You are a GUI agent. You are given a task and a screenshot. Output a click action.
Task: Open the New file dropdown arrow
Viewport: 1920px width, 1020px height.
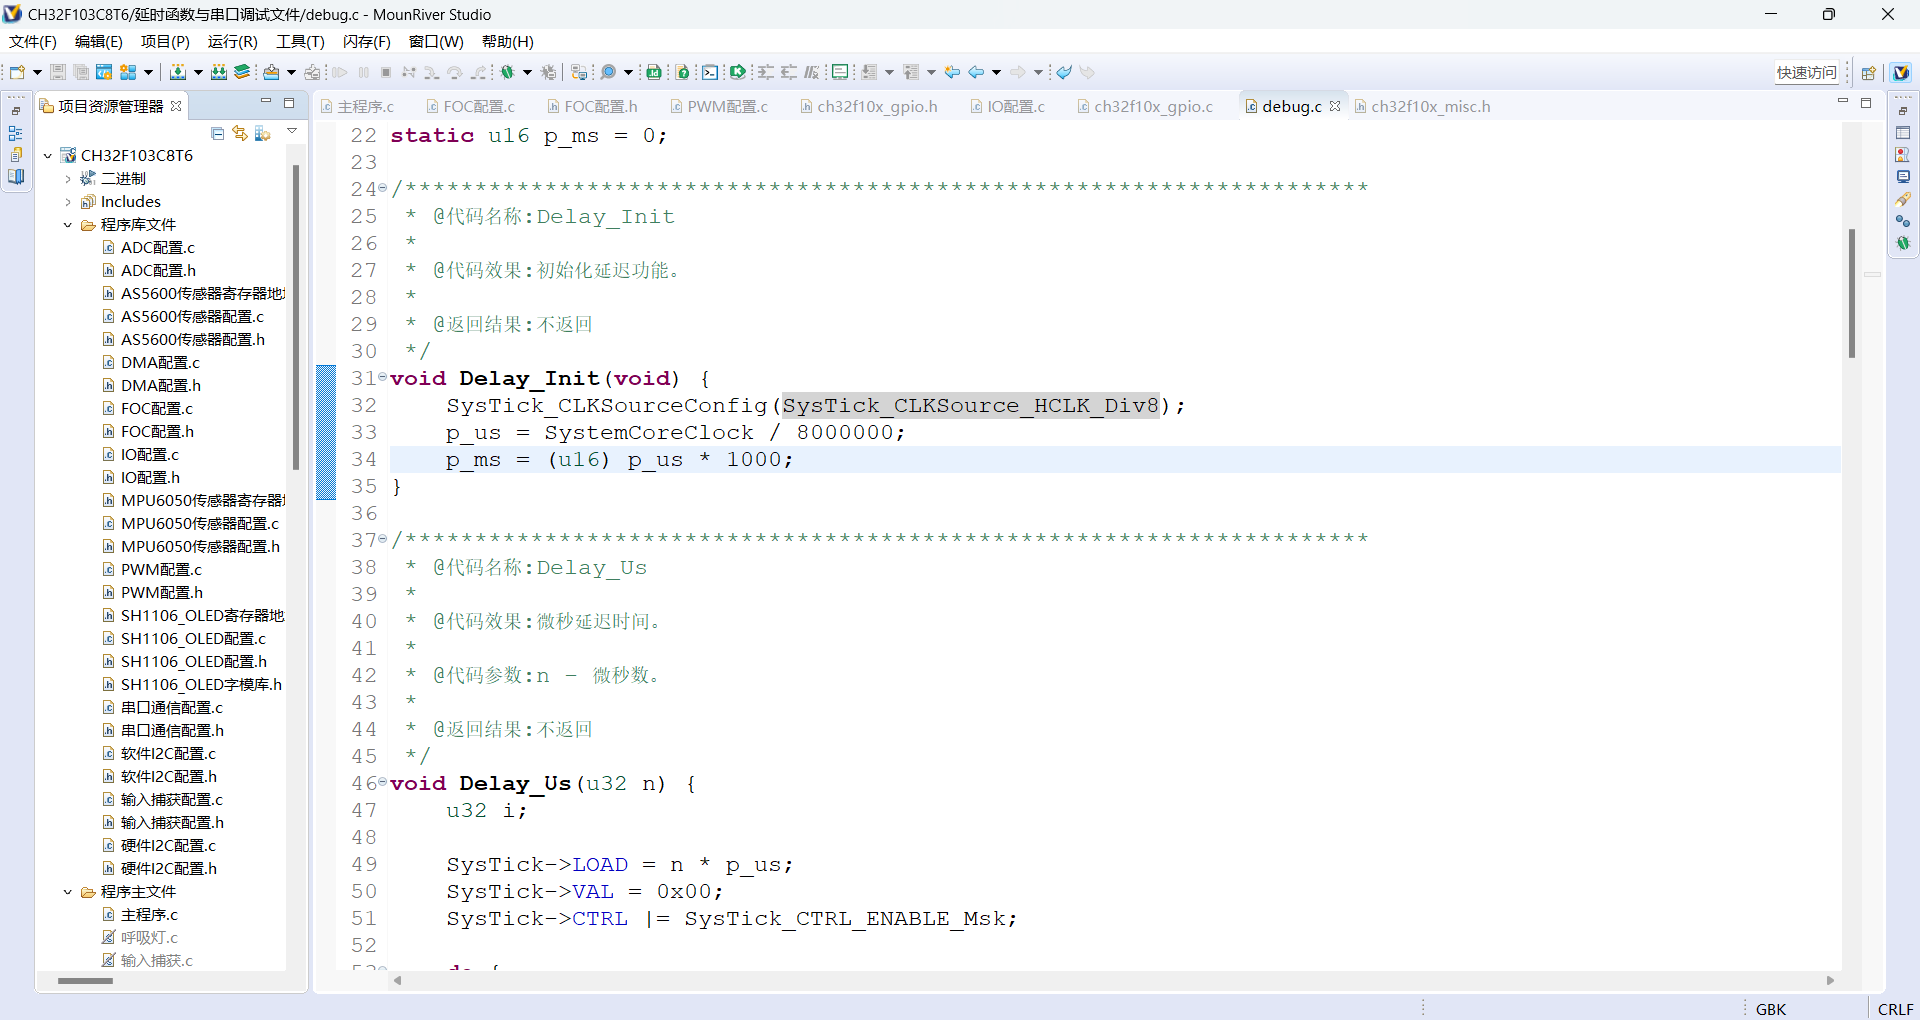click(x=37, y=72)
